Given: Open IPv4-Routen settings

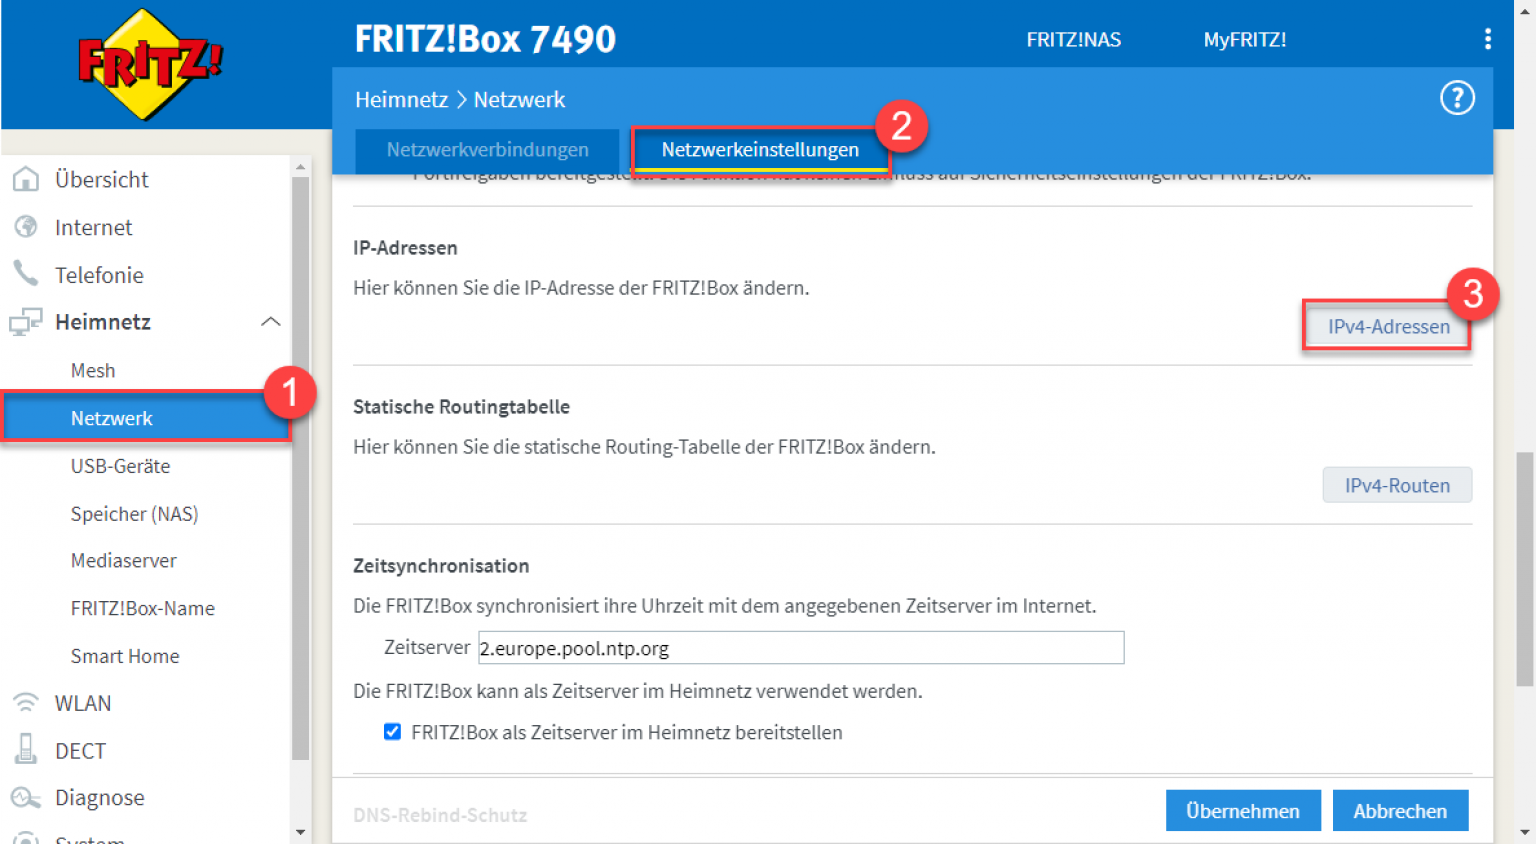Looking at the screenshot, I should click(x=1397, y=484).
